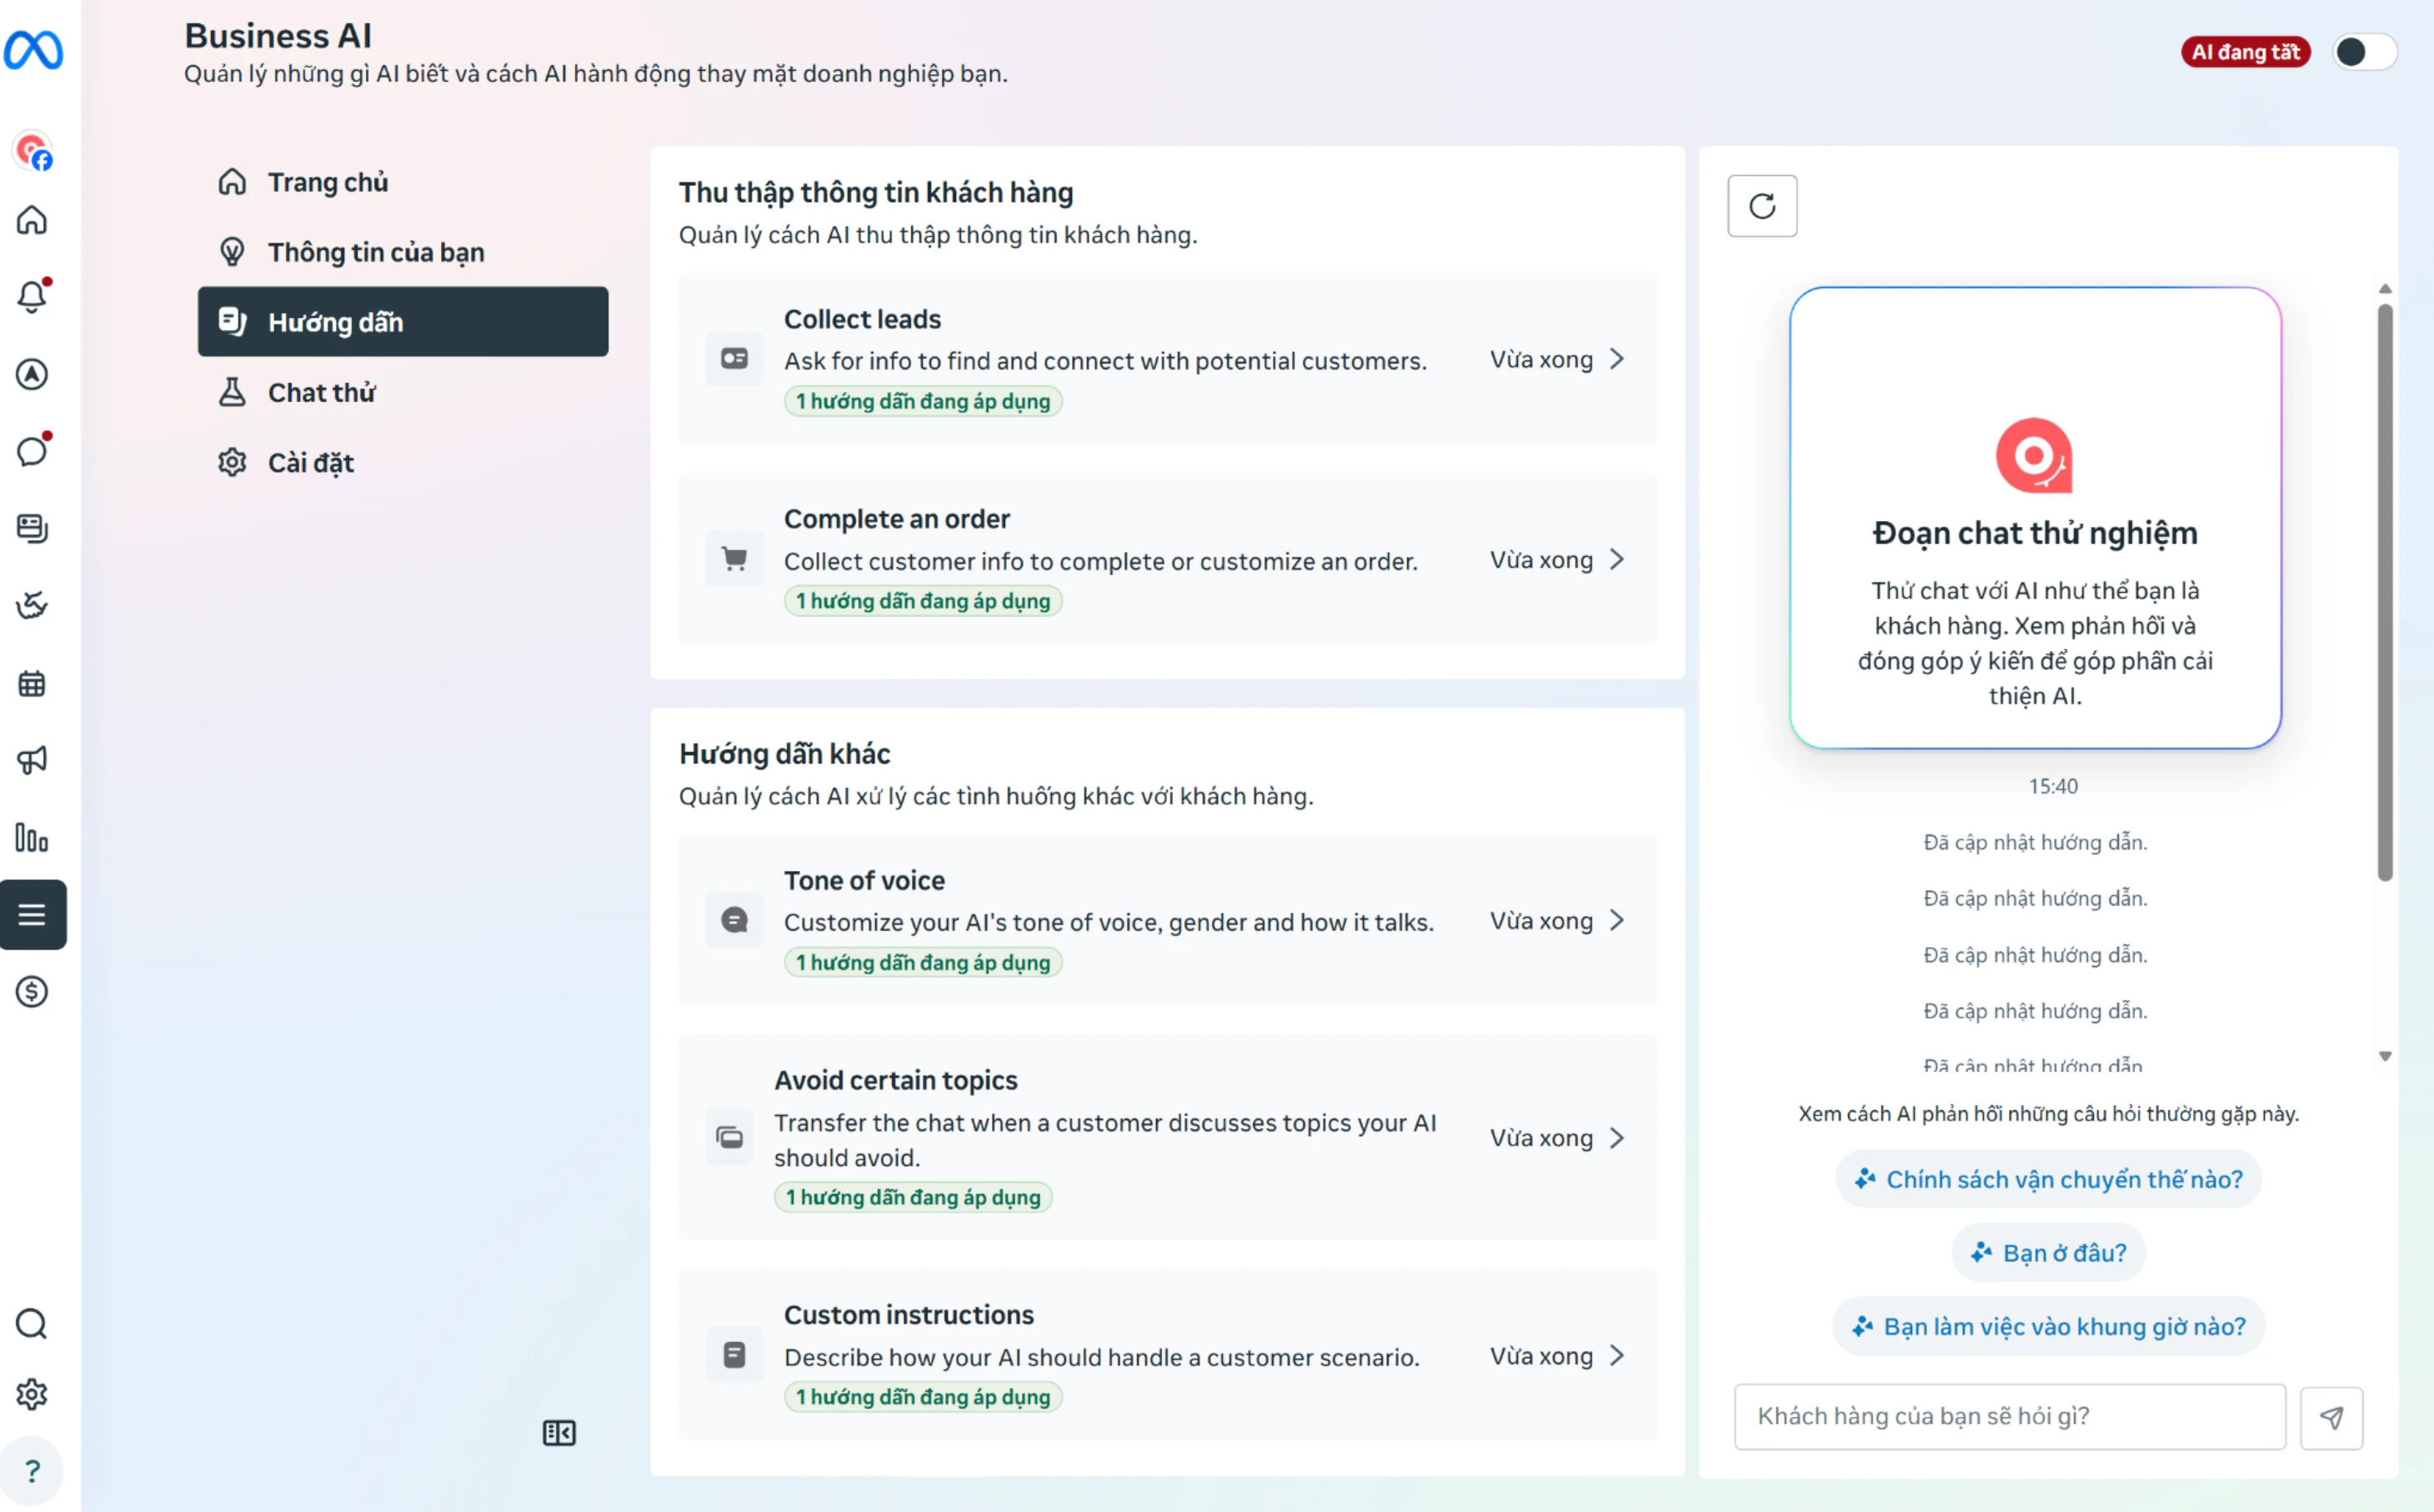Viewport: 2434px width, 1512px height.
Task: Click the all tools hamburger icon
Action: [33, 914]
